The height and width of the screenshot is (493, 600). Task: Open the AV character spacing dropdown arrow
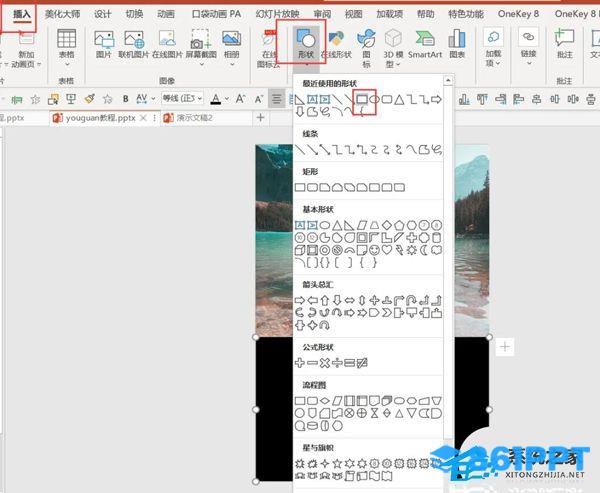coord(153,99)
